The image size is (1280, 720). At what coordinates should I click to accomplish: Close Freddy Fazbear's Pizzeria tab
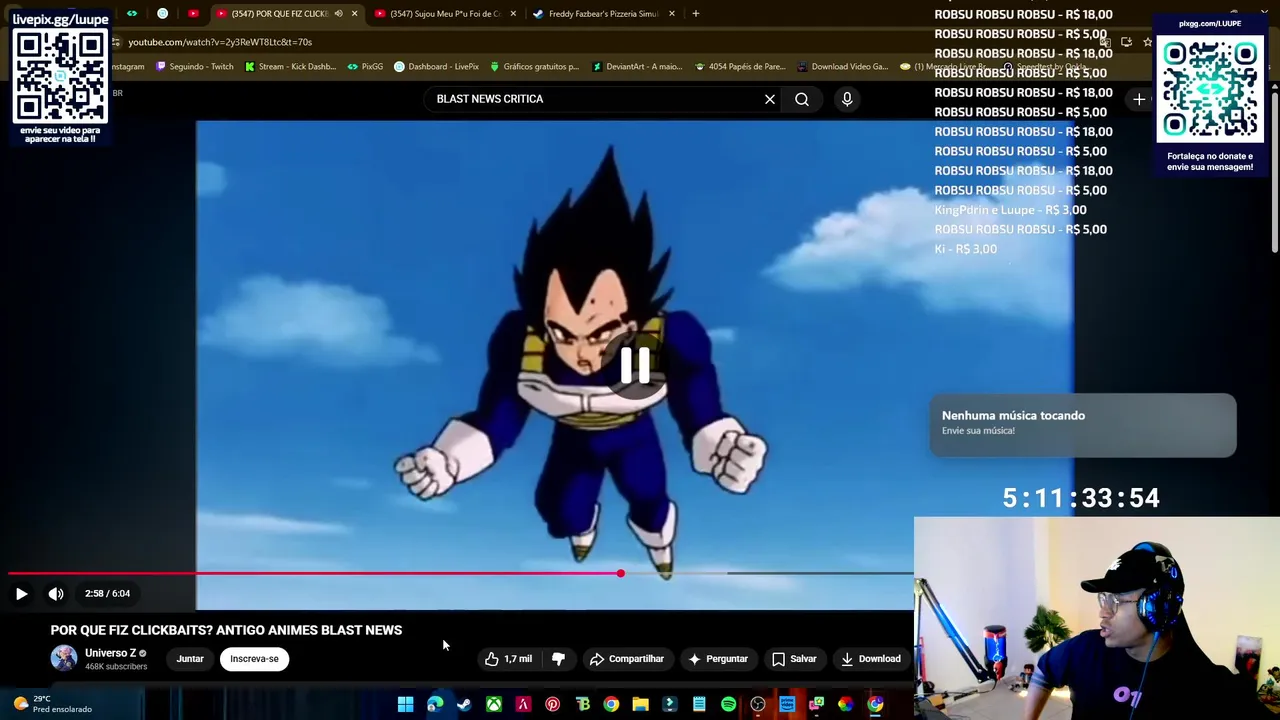672,14
